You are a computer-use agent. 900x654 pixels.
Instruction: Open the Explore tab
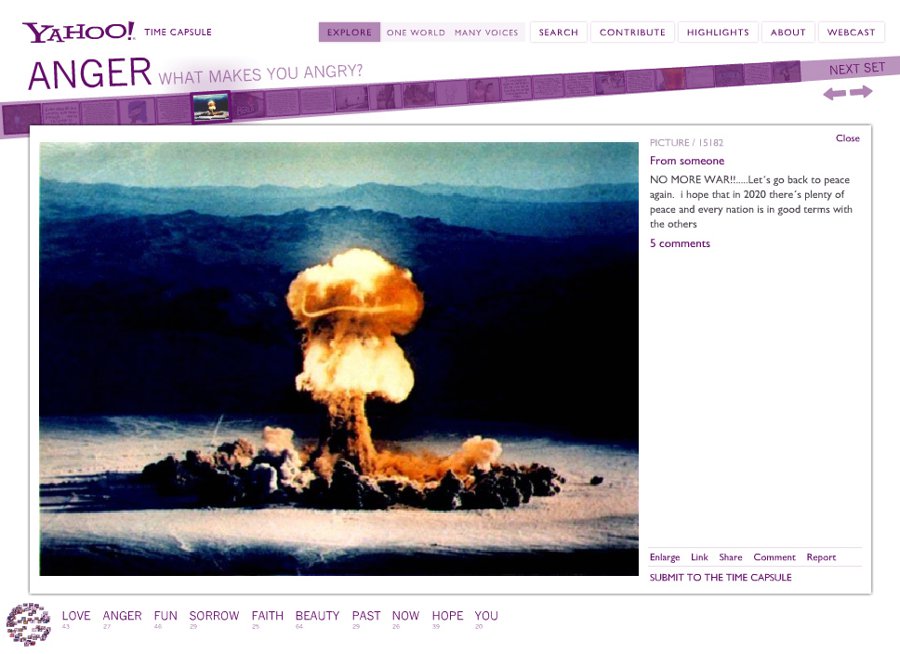point(349,32)
